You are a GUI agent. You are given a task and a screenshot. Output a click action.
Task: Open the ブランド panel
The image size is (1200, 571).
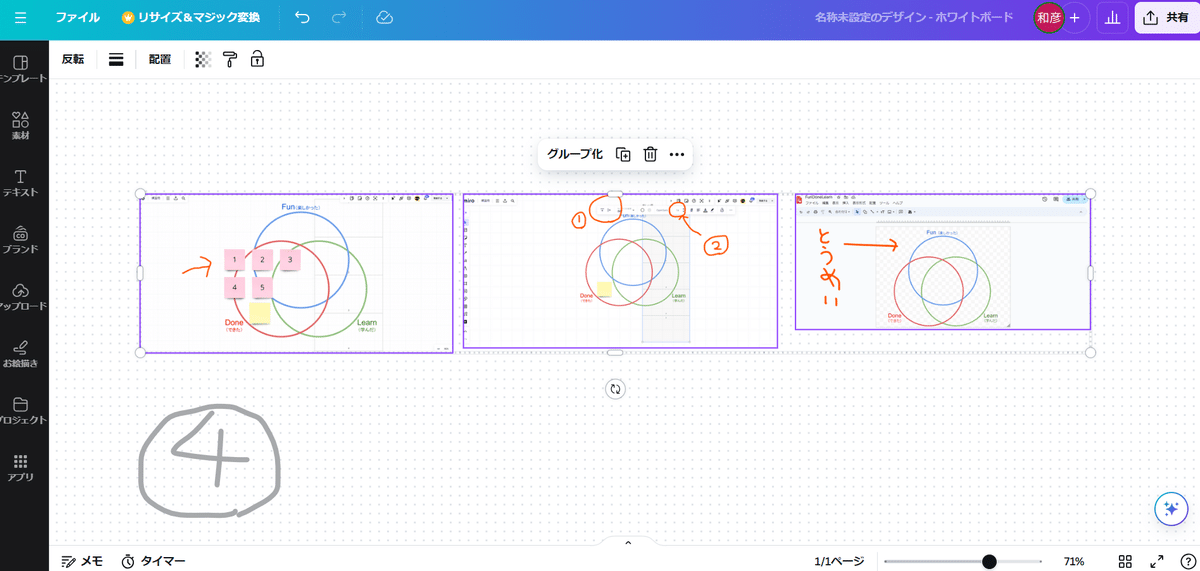(x=21, y=240)
